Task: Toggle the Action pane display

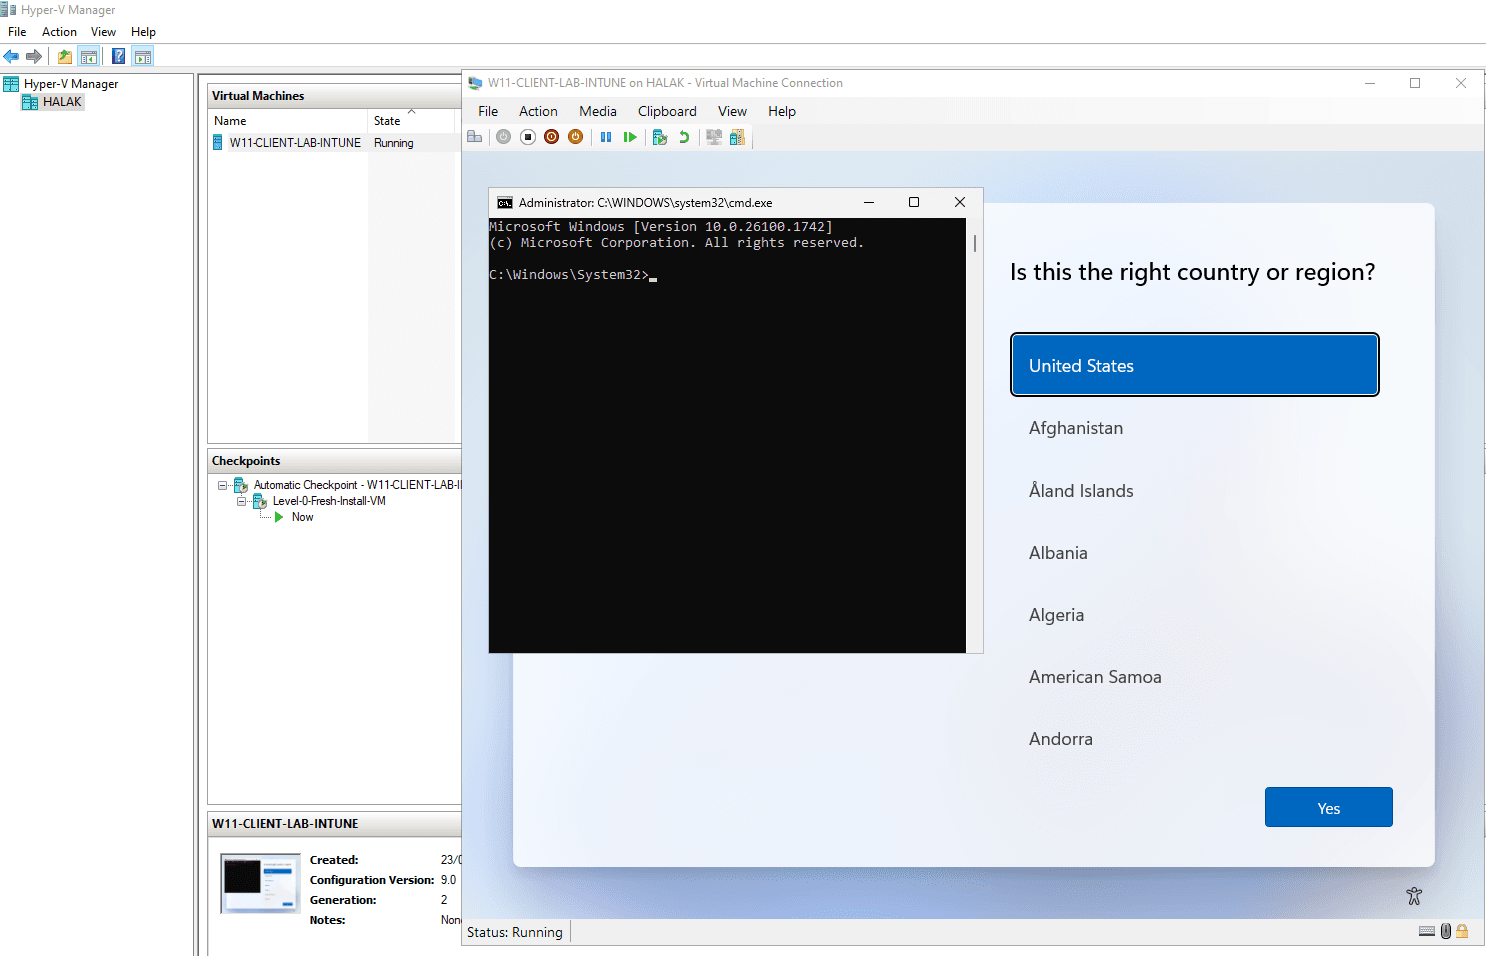Action: tap(143, 56)
